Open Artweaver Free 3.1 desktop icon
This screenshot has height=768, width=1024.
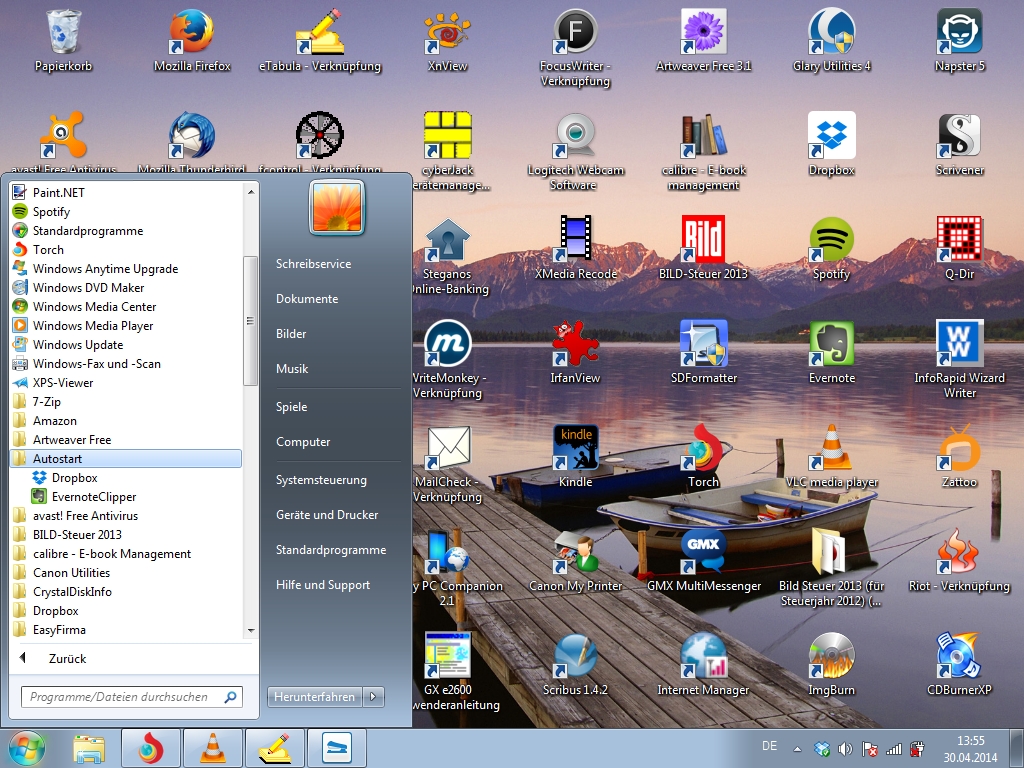[703, 40]
